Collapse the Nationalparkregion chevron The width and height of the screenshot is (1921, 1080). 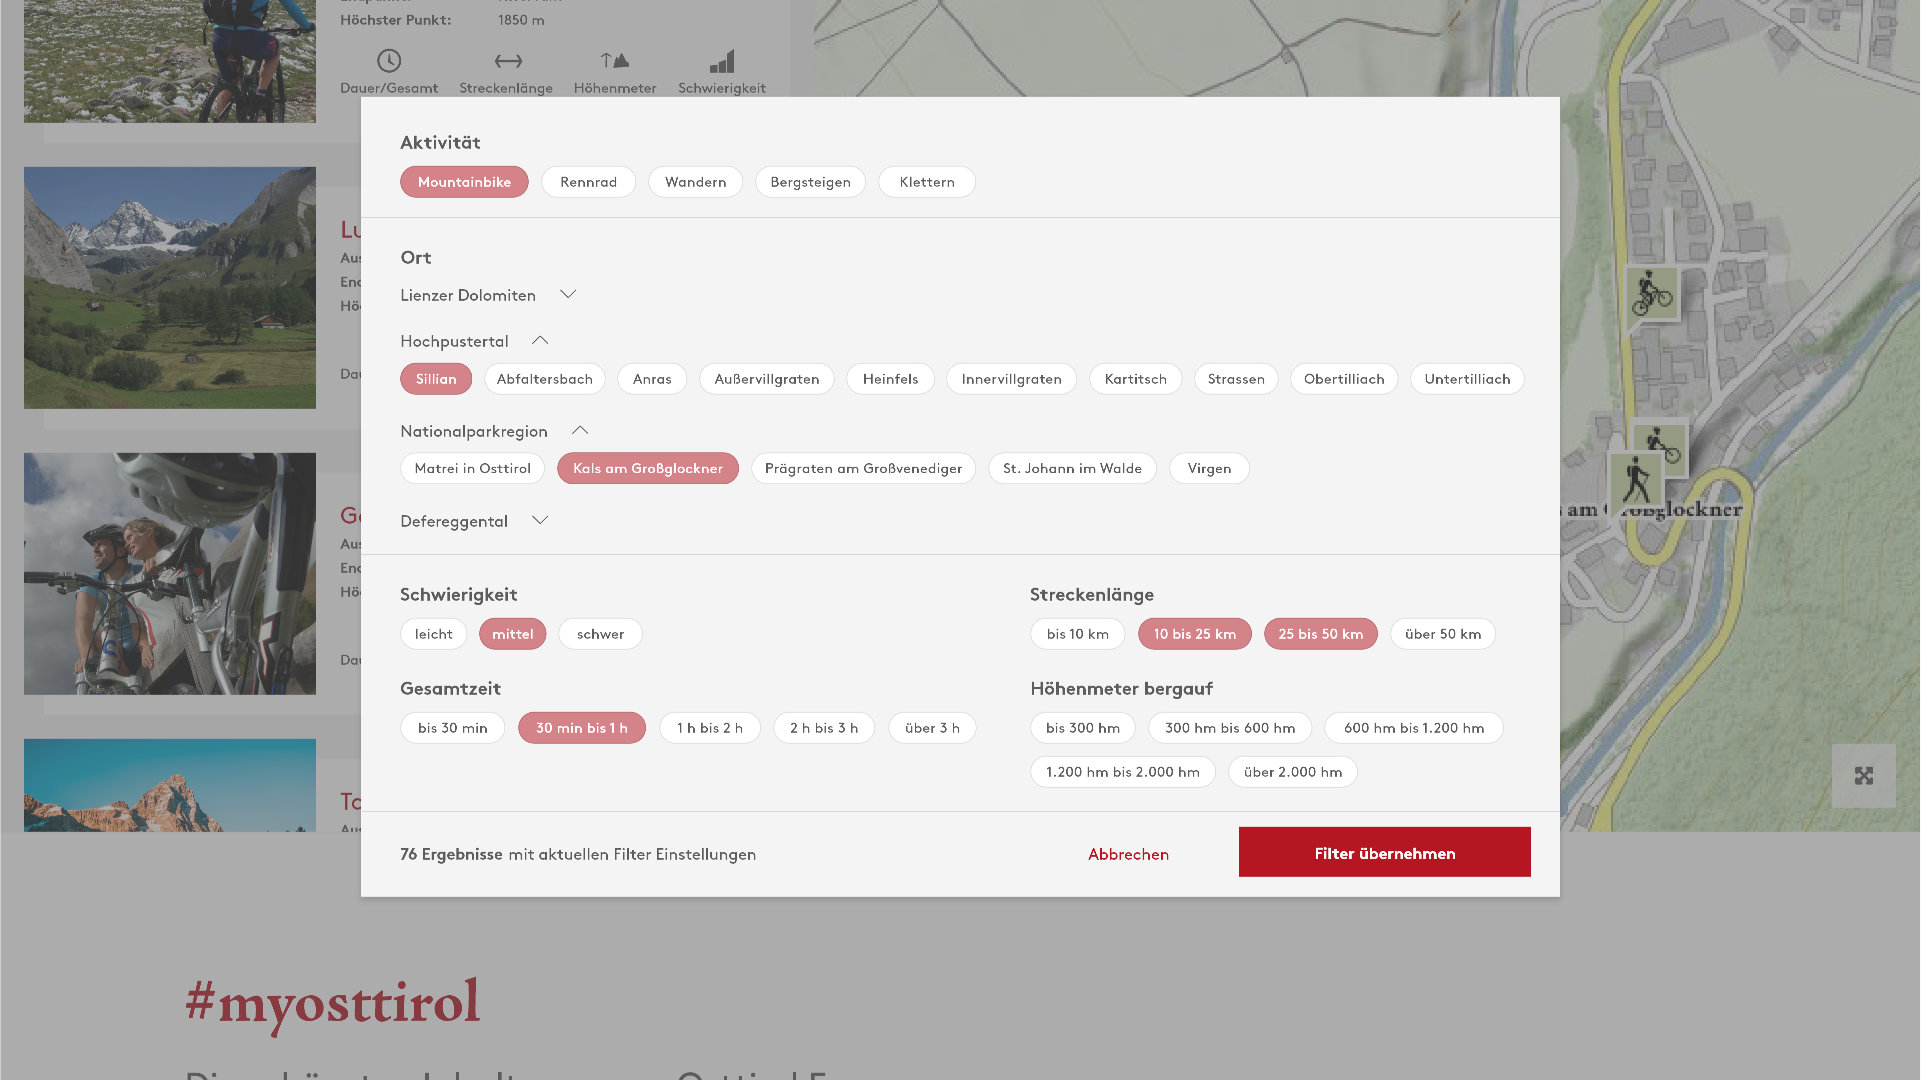580,431
